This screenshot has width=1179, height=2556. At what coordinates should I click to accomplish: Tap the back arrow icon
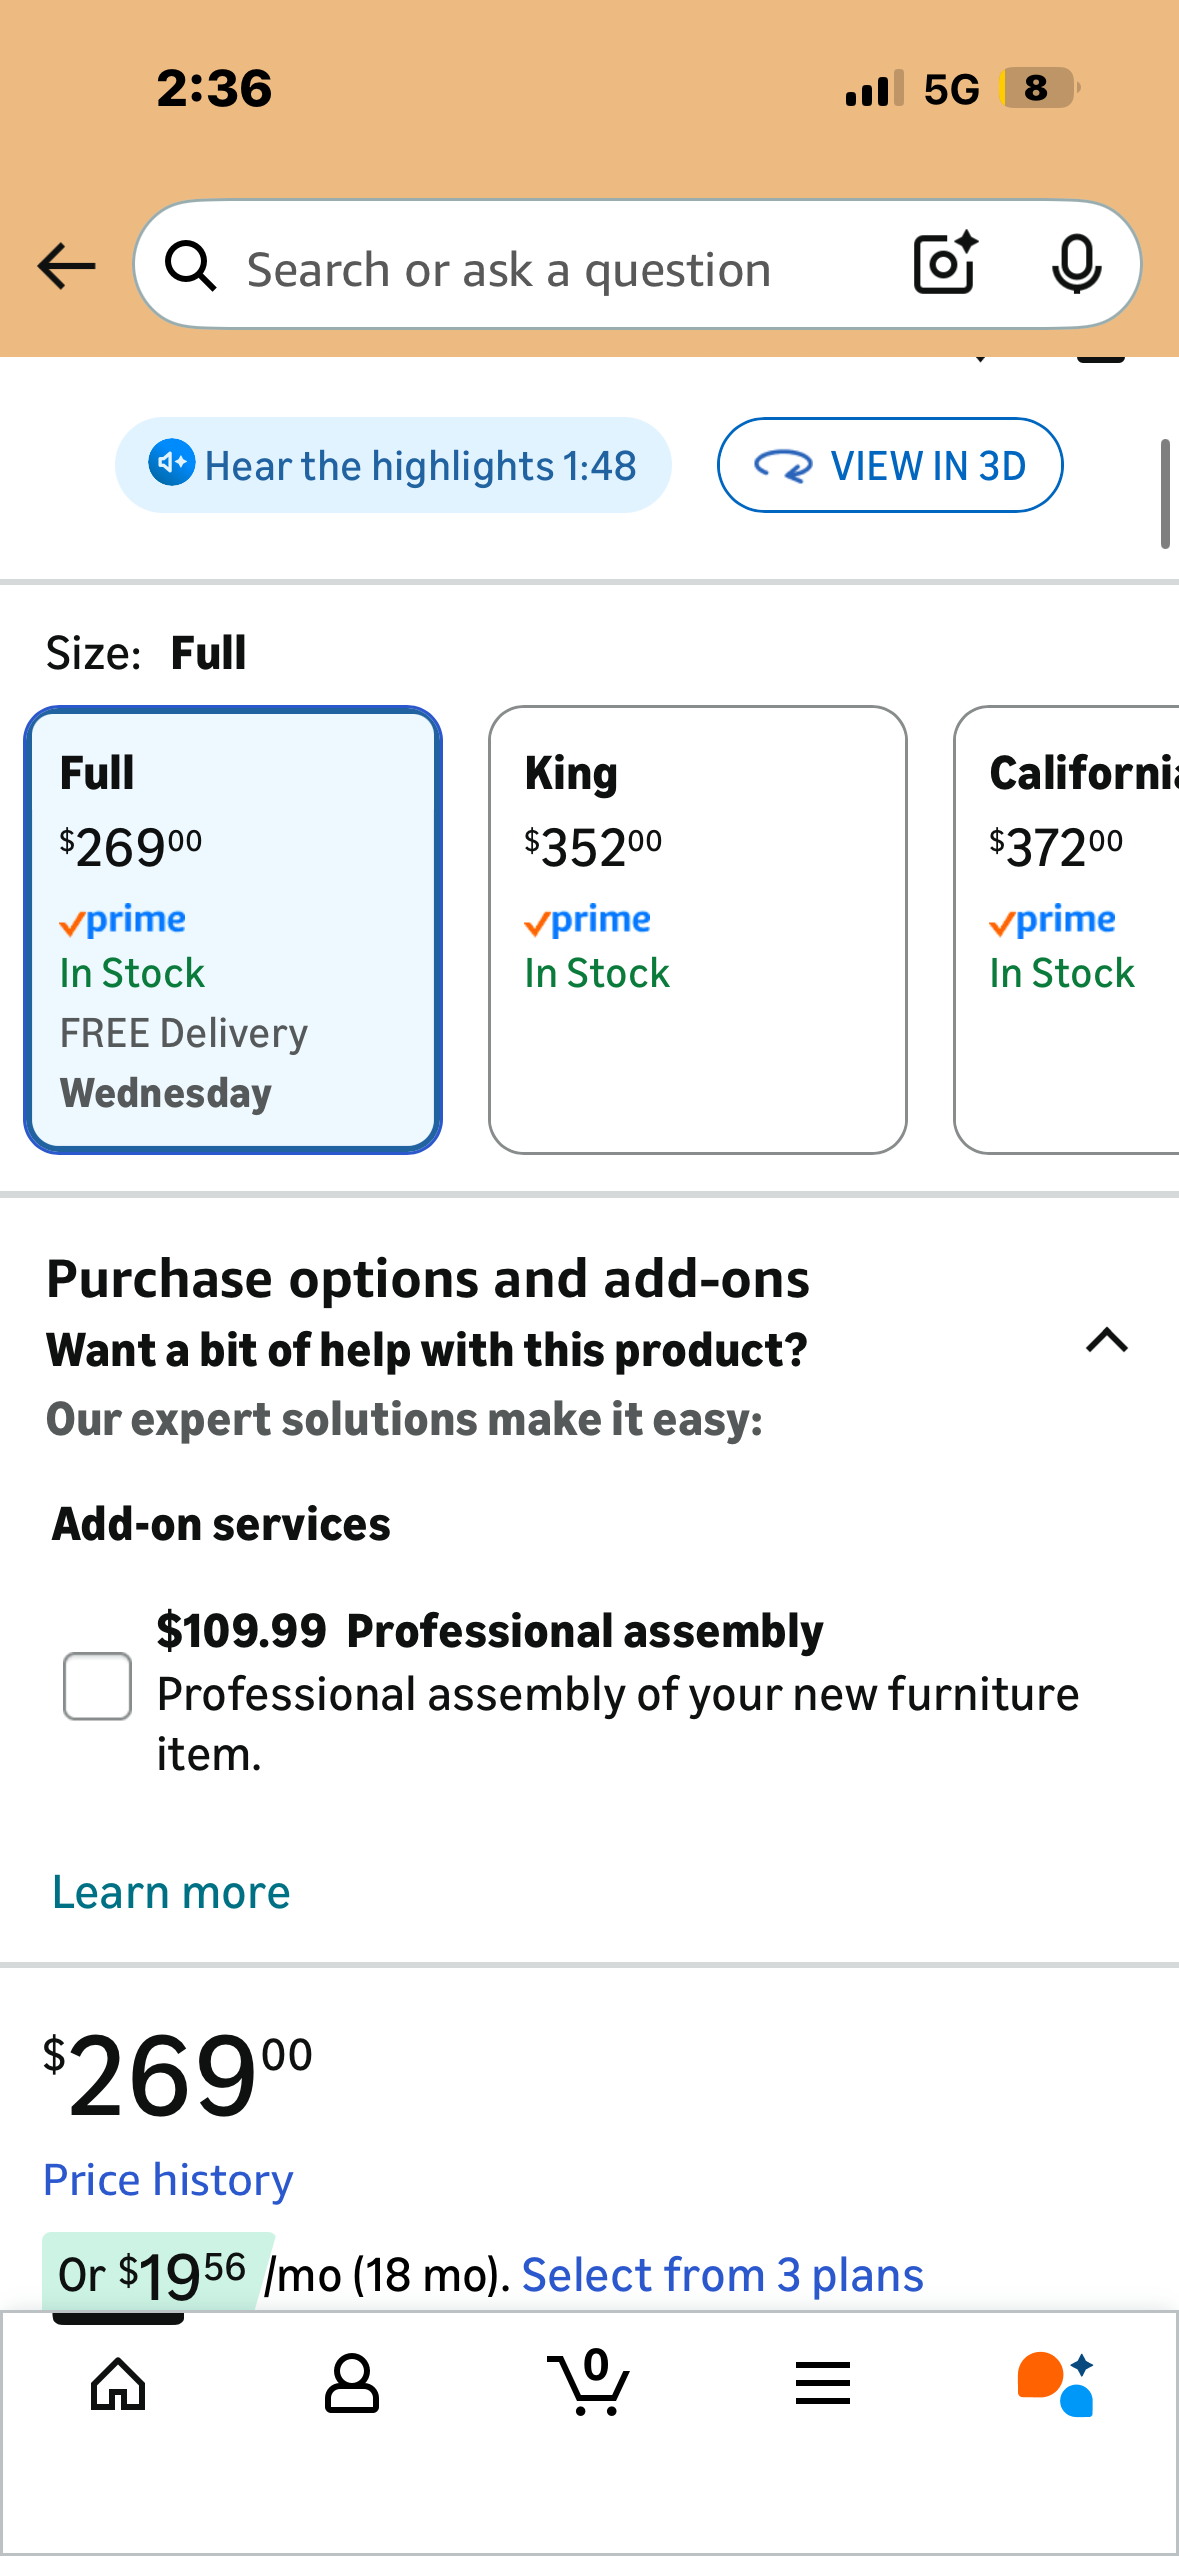[66, 266]
